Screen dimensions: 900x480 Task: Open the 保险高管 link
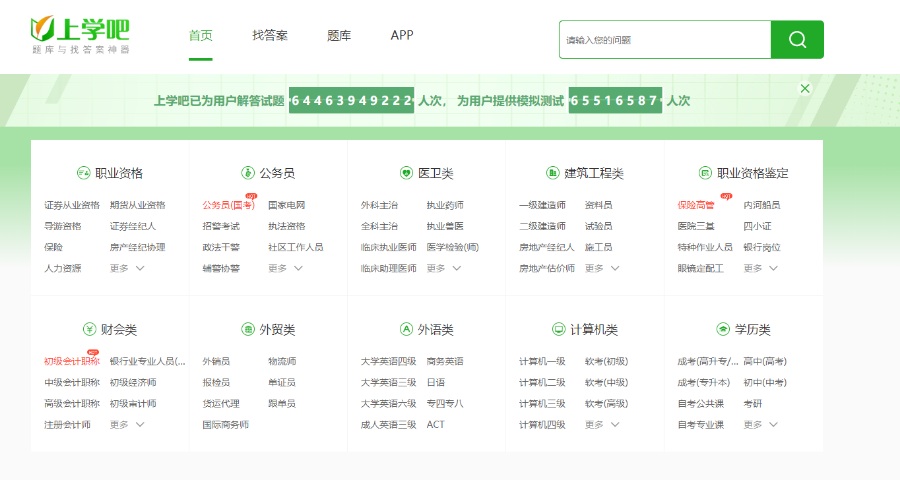pos(696,205)
